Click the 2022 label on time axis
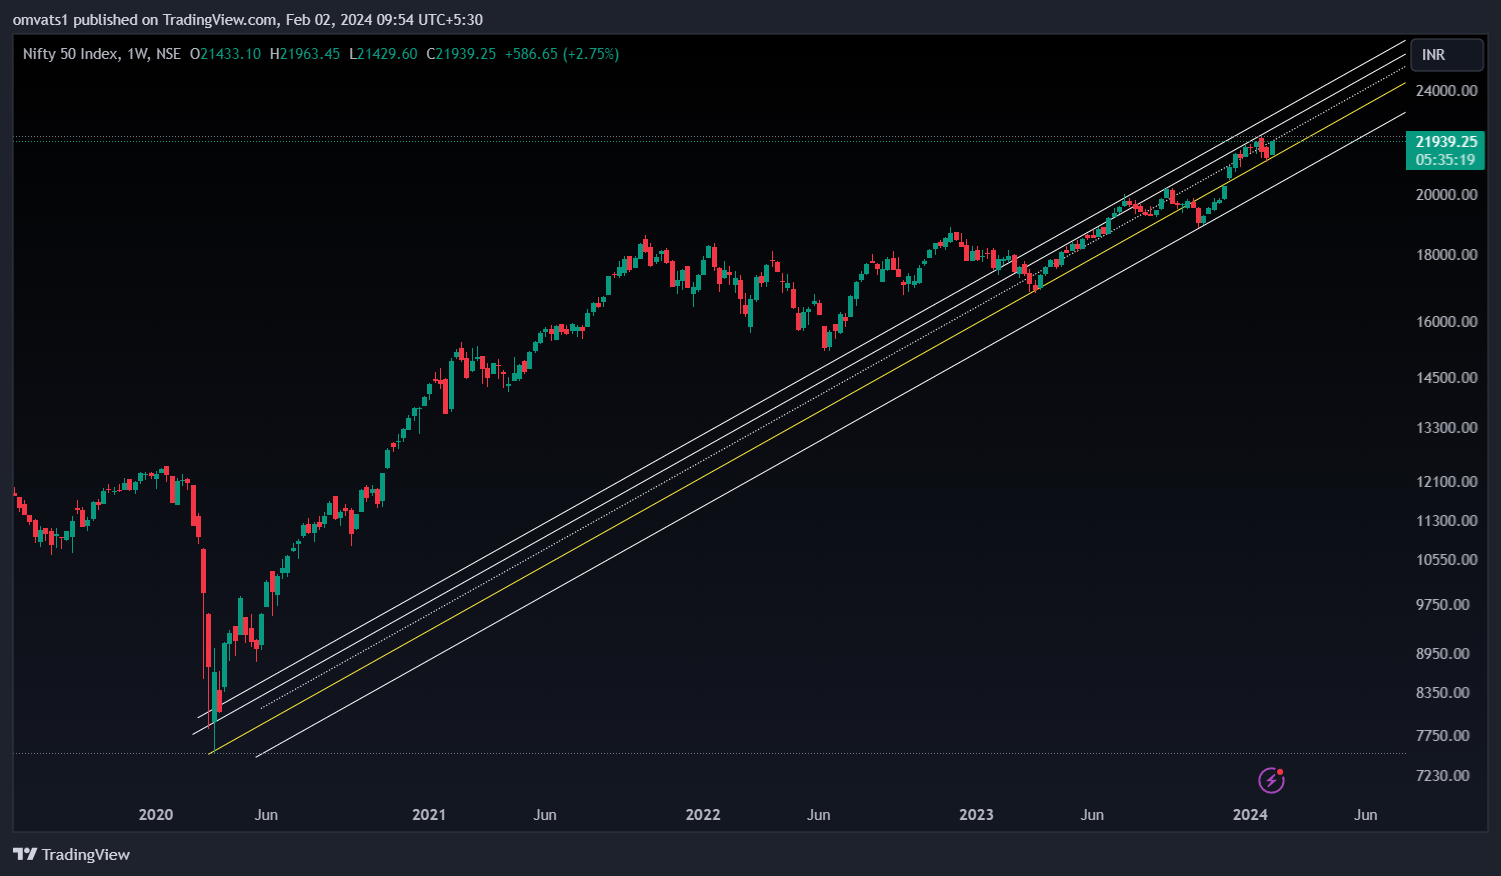 tap(703, 814)
